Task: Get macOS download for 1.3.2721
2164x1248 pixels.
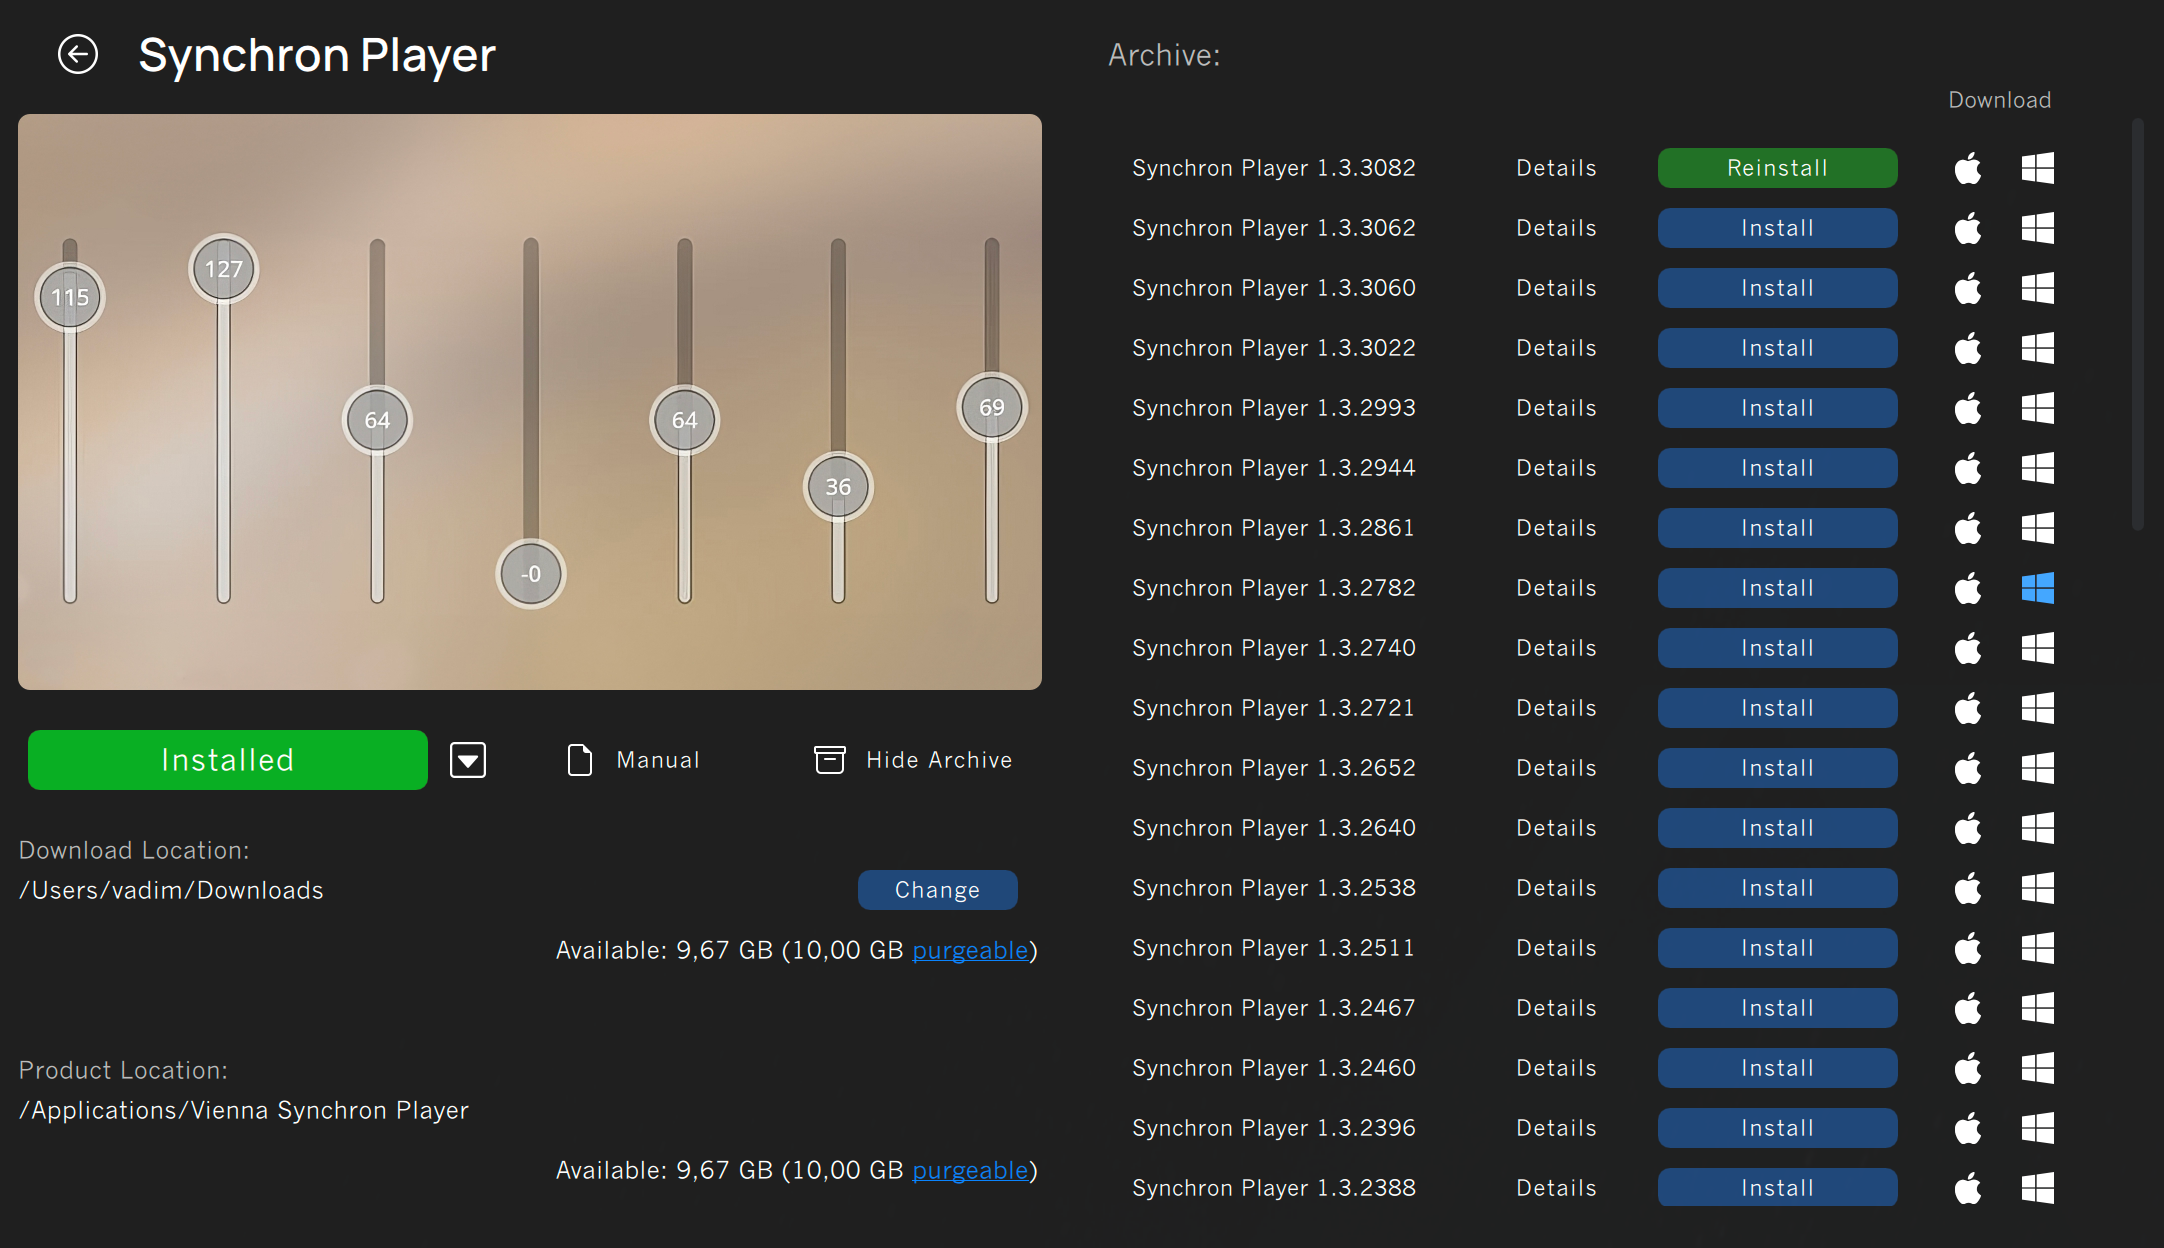Action: pos(1968,708)
